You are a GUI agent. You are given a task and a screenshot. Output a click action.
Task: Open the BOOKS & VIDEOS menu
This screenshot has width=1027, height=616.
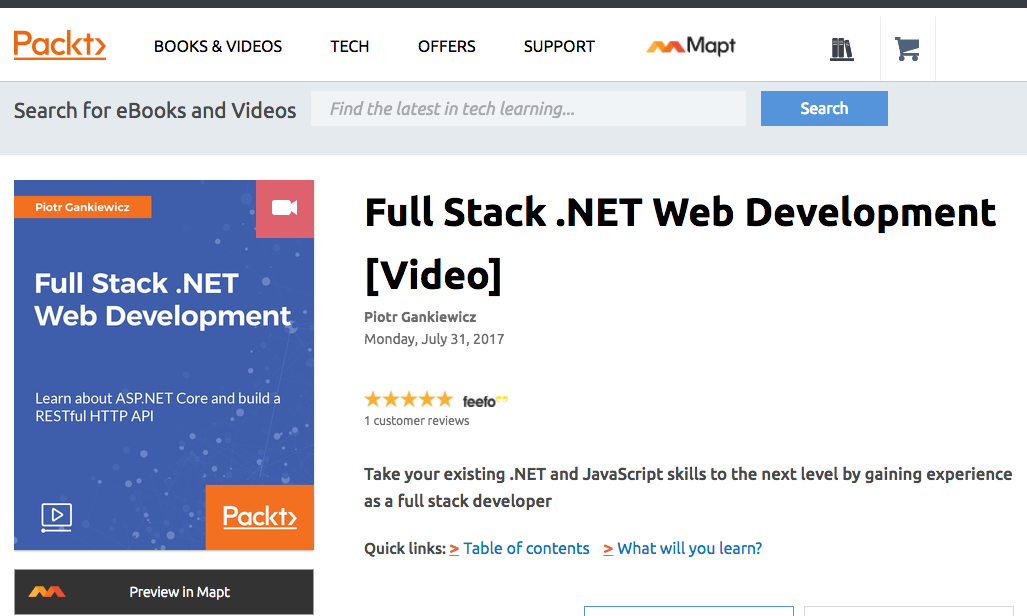218,47
